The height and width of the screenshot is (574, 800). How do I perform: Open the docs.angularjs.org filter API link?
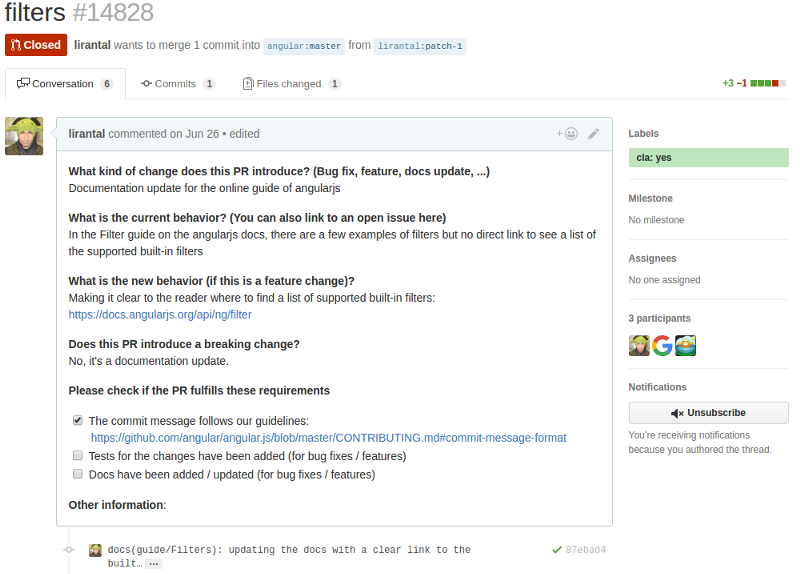pyautogui.click(x=160, y=314)
